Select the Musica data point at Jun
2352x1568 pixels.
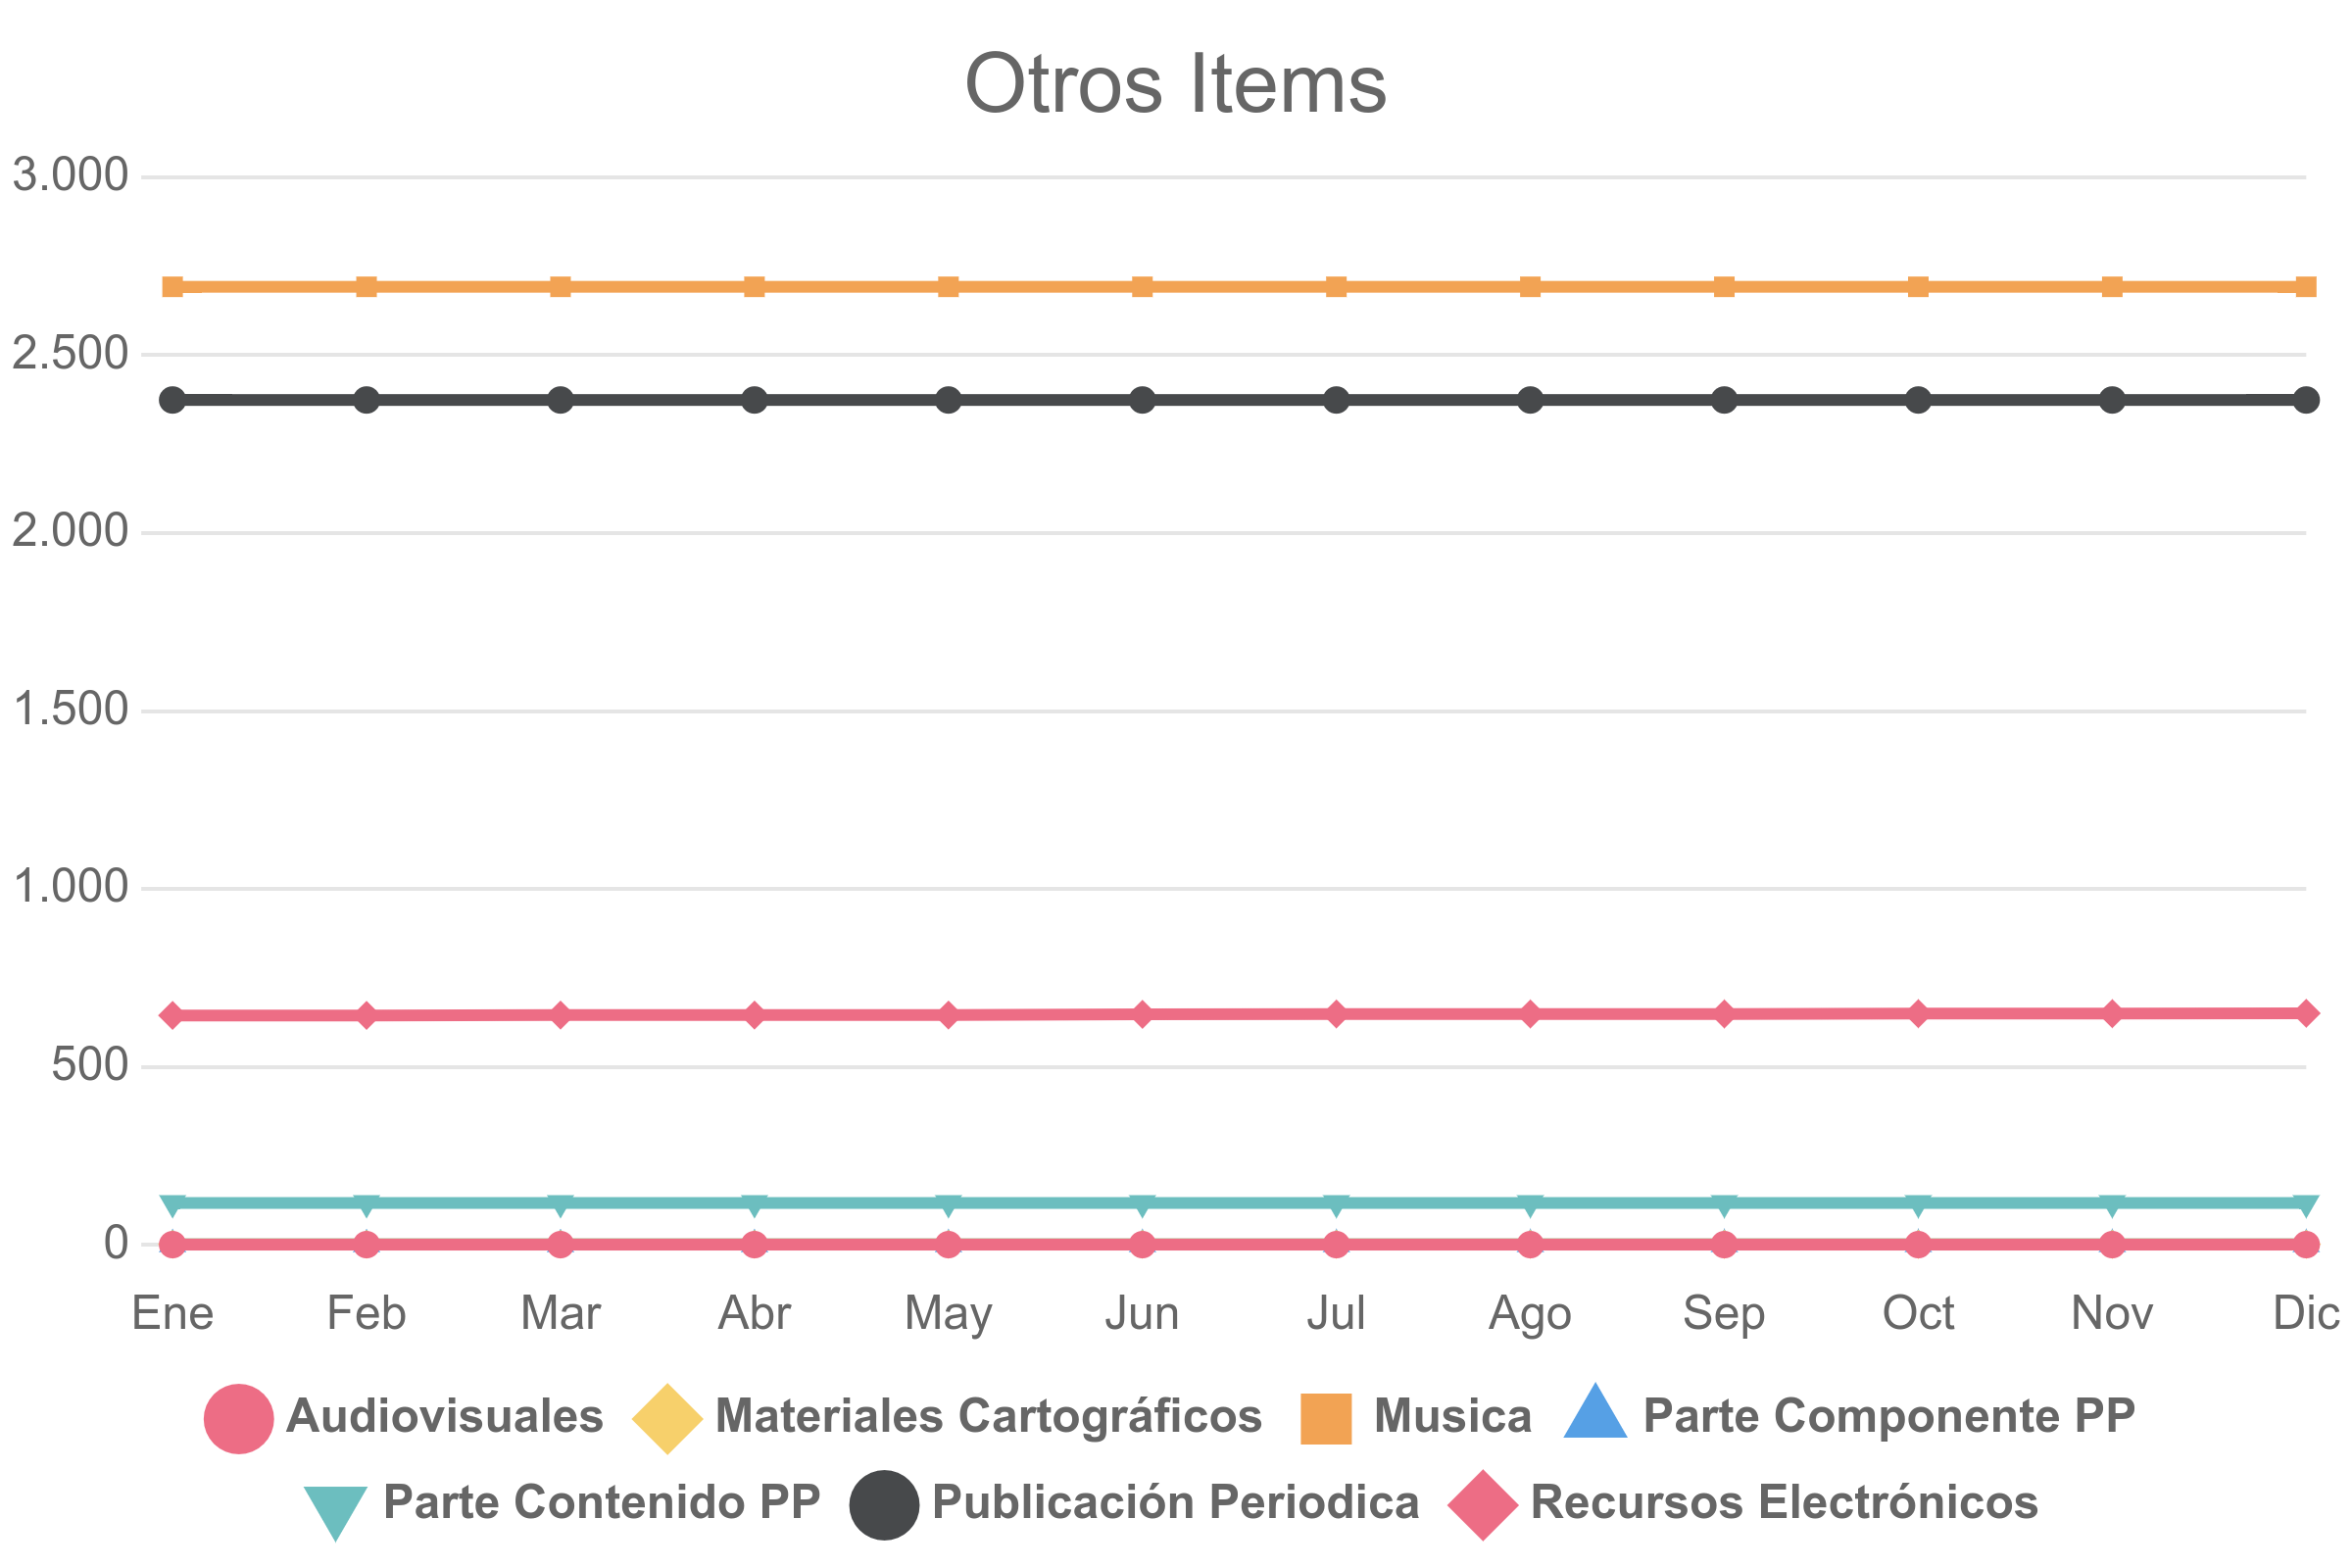point(1142,287)
